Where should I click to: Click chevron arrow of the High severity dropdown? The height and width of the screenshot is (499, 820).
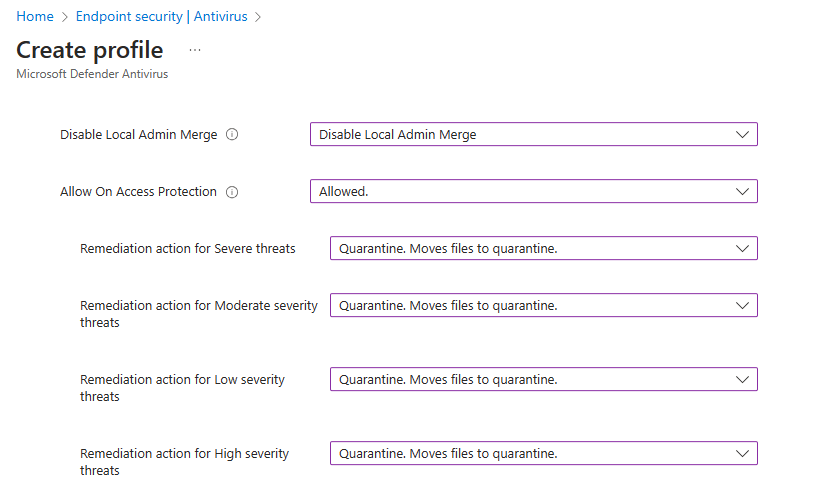(741, 454)
